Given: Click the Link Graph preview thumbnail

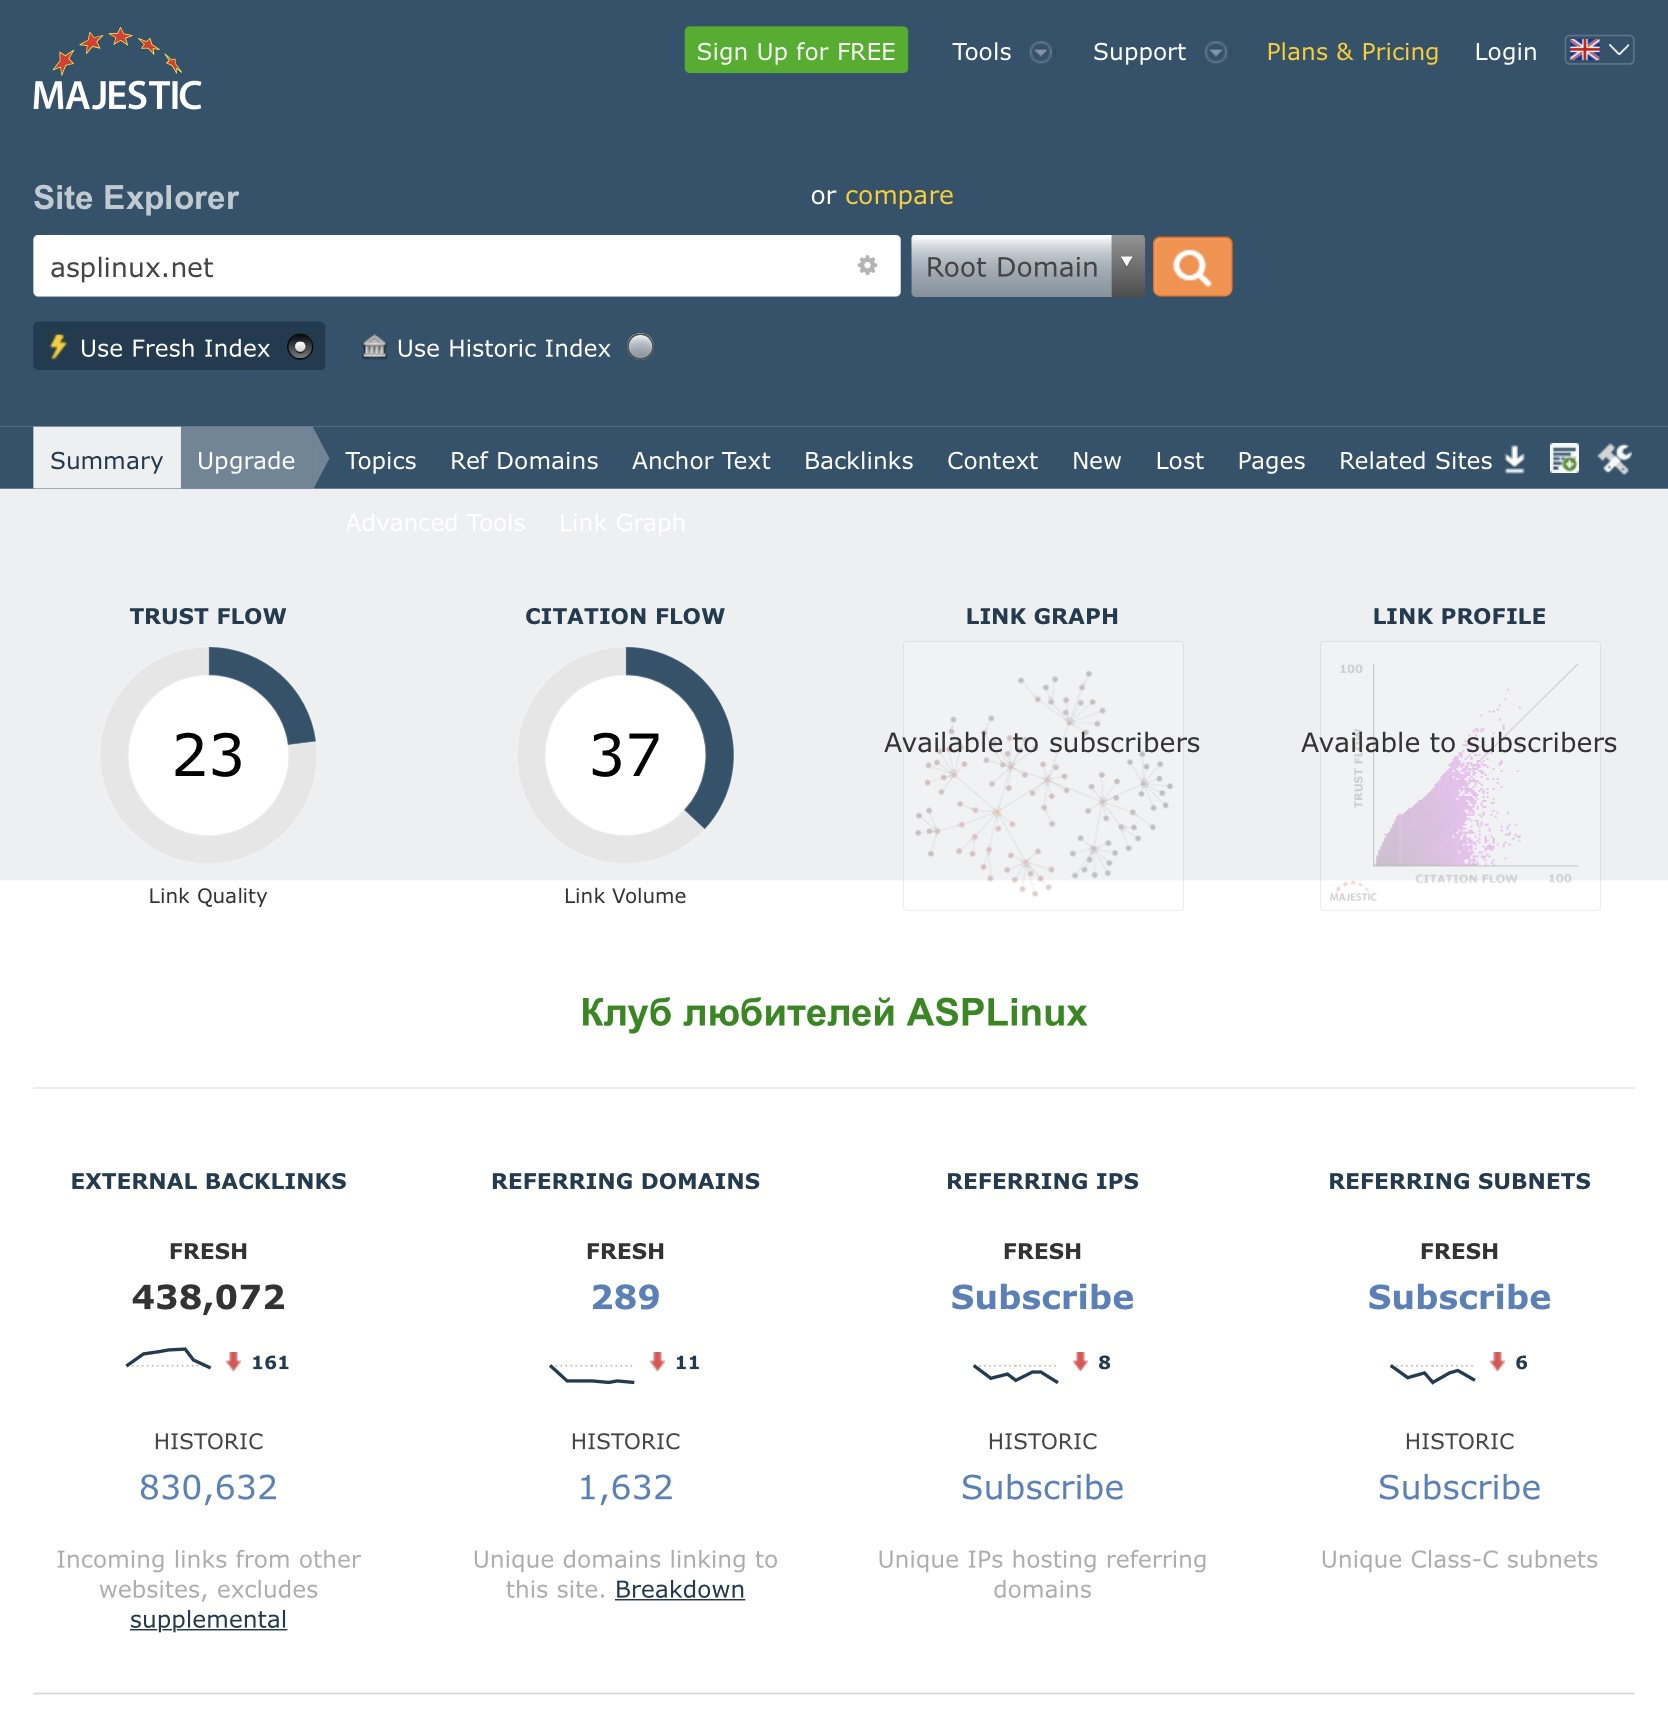Looking at the screenshot, I should (1043, 776).
